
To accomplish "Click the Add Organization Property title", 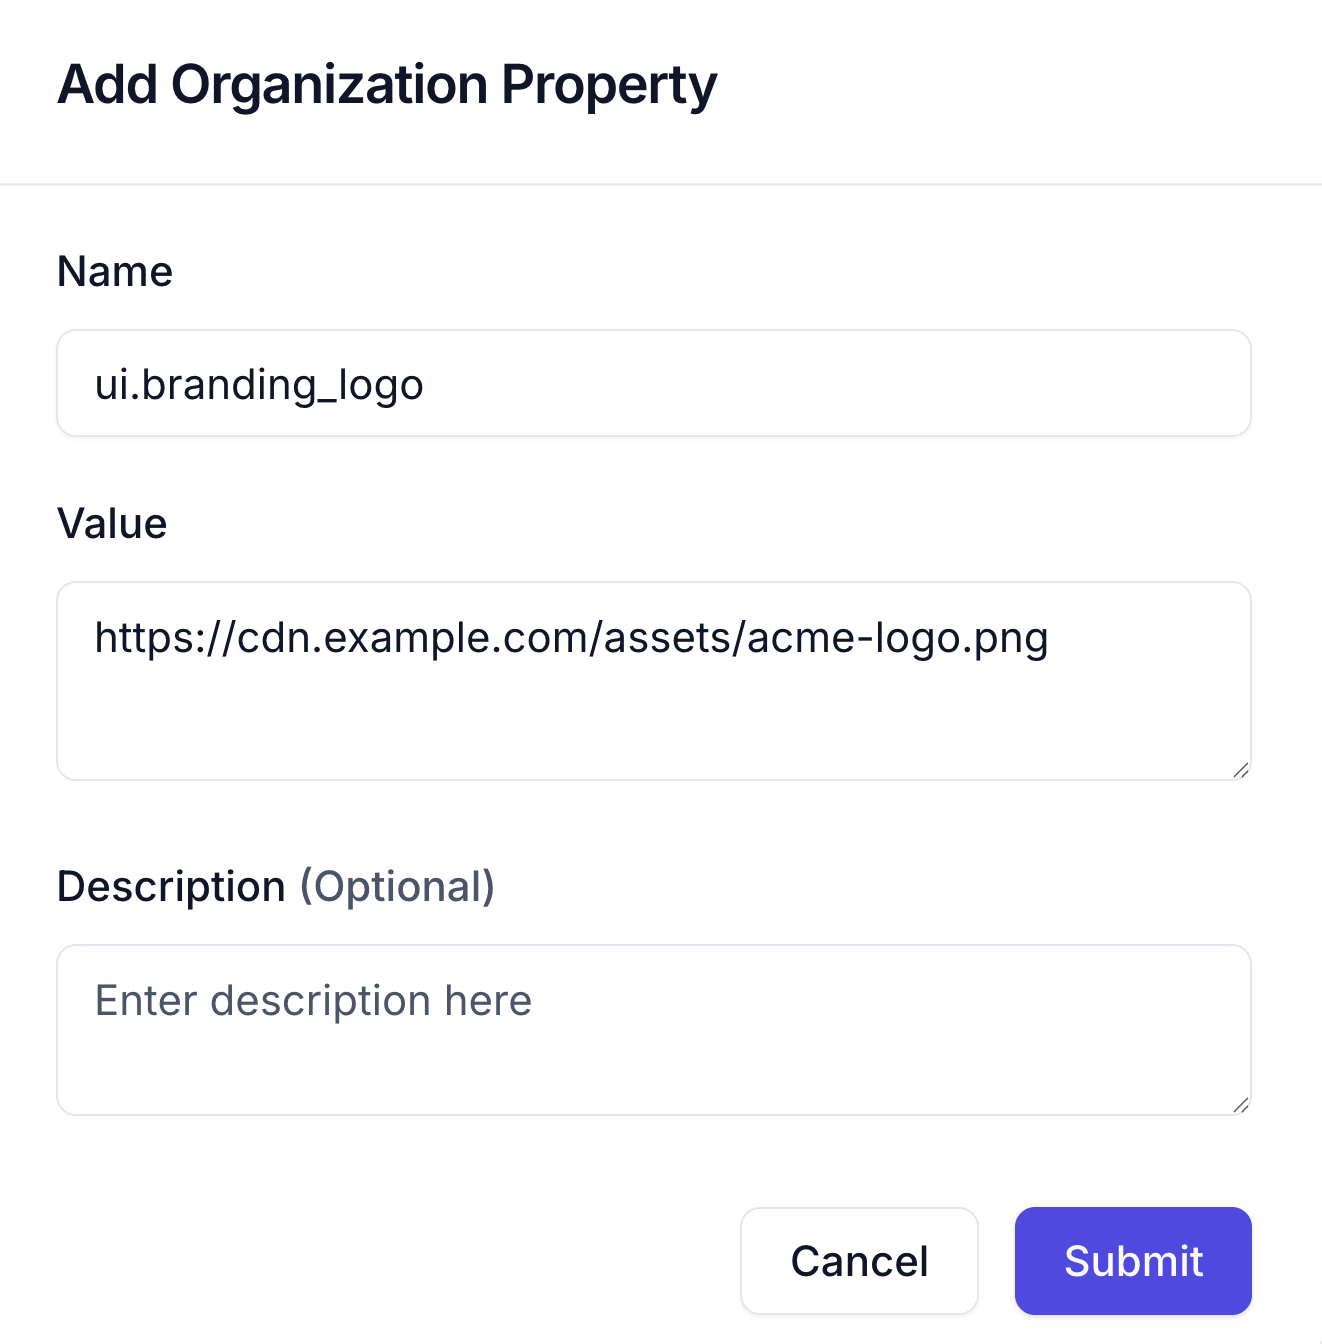I will coord(387,85).
